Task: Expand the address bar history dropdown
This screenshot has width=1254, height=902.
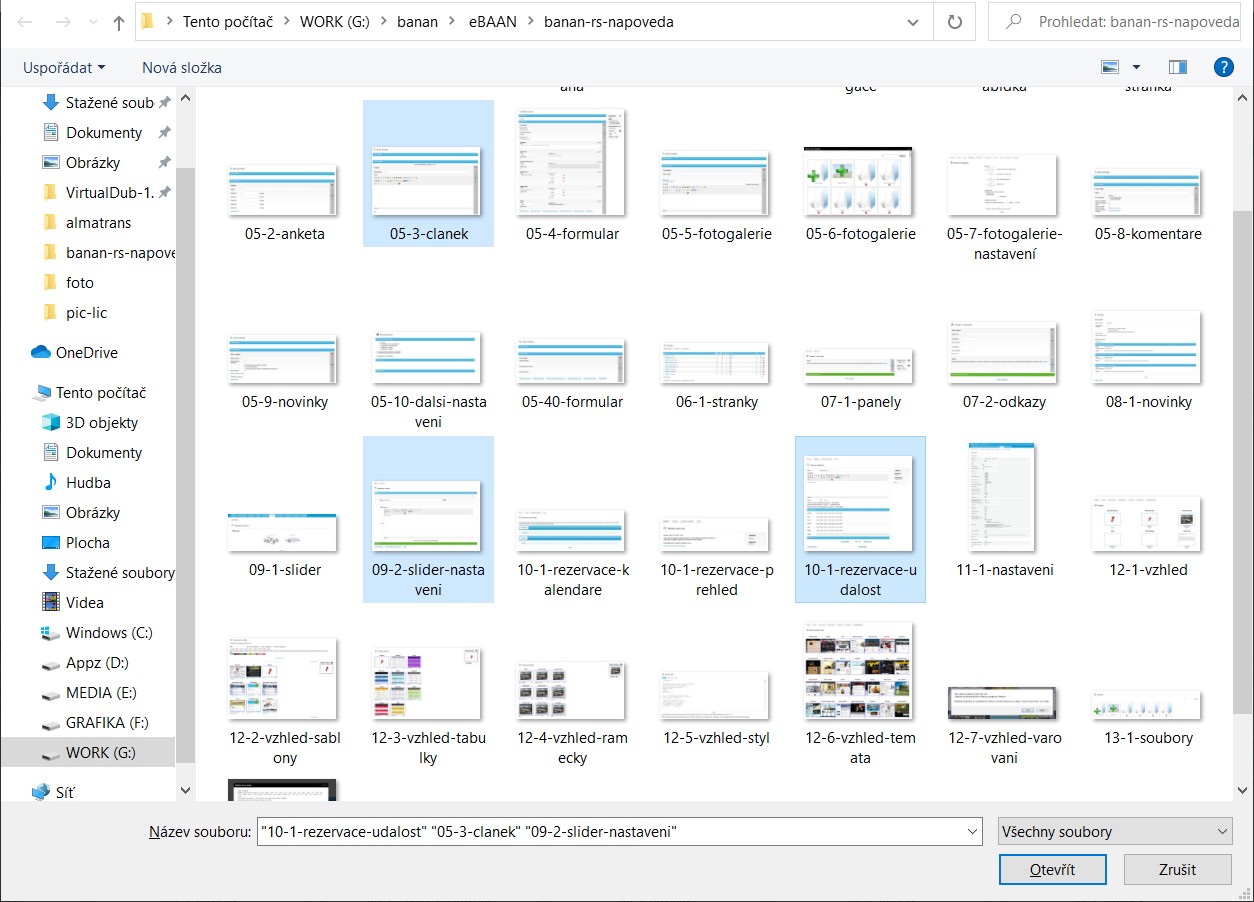Action: coord(912,22)
